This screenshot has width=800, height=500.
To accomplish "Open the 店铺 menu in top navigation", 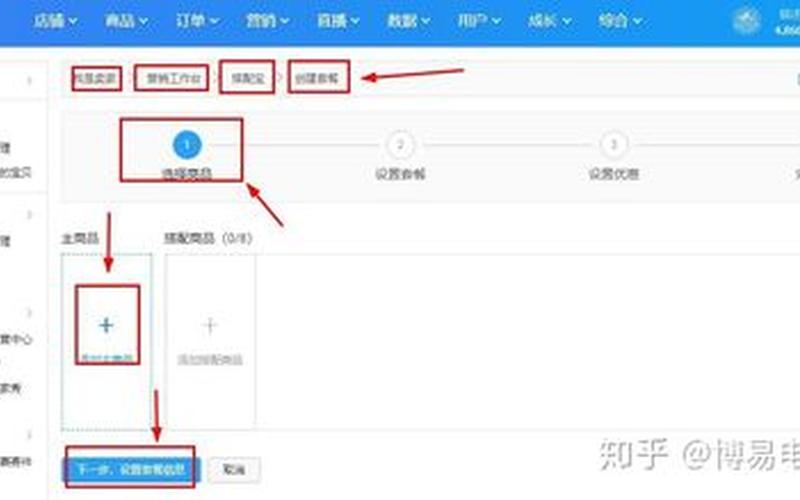I will 55,21.
